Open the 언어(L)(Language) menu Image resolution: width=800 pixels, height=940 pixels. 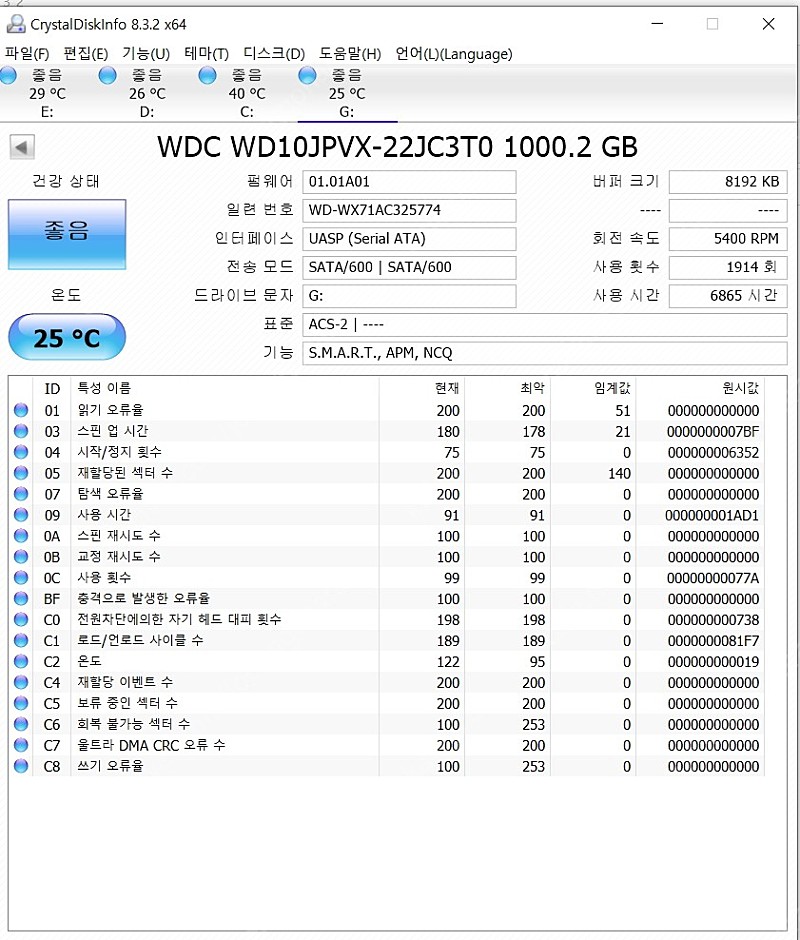point(454,54)
